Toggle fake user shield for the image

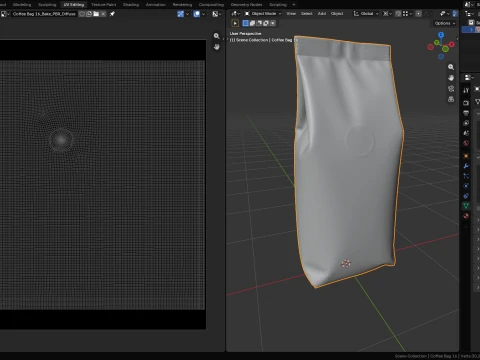(x=82, y=14)
